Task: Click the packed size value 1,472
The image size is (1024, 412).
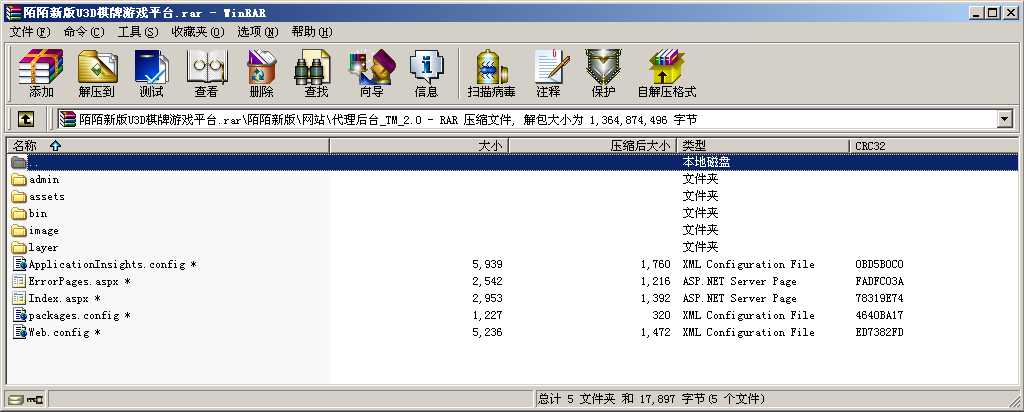Action: pos(655,332)
